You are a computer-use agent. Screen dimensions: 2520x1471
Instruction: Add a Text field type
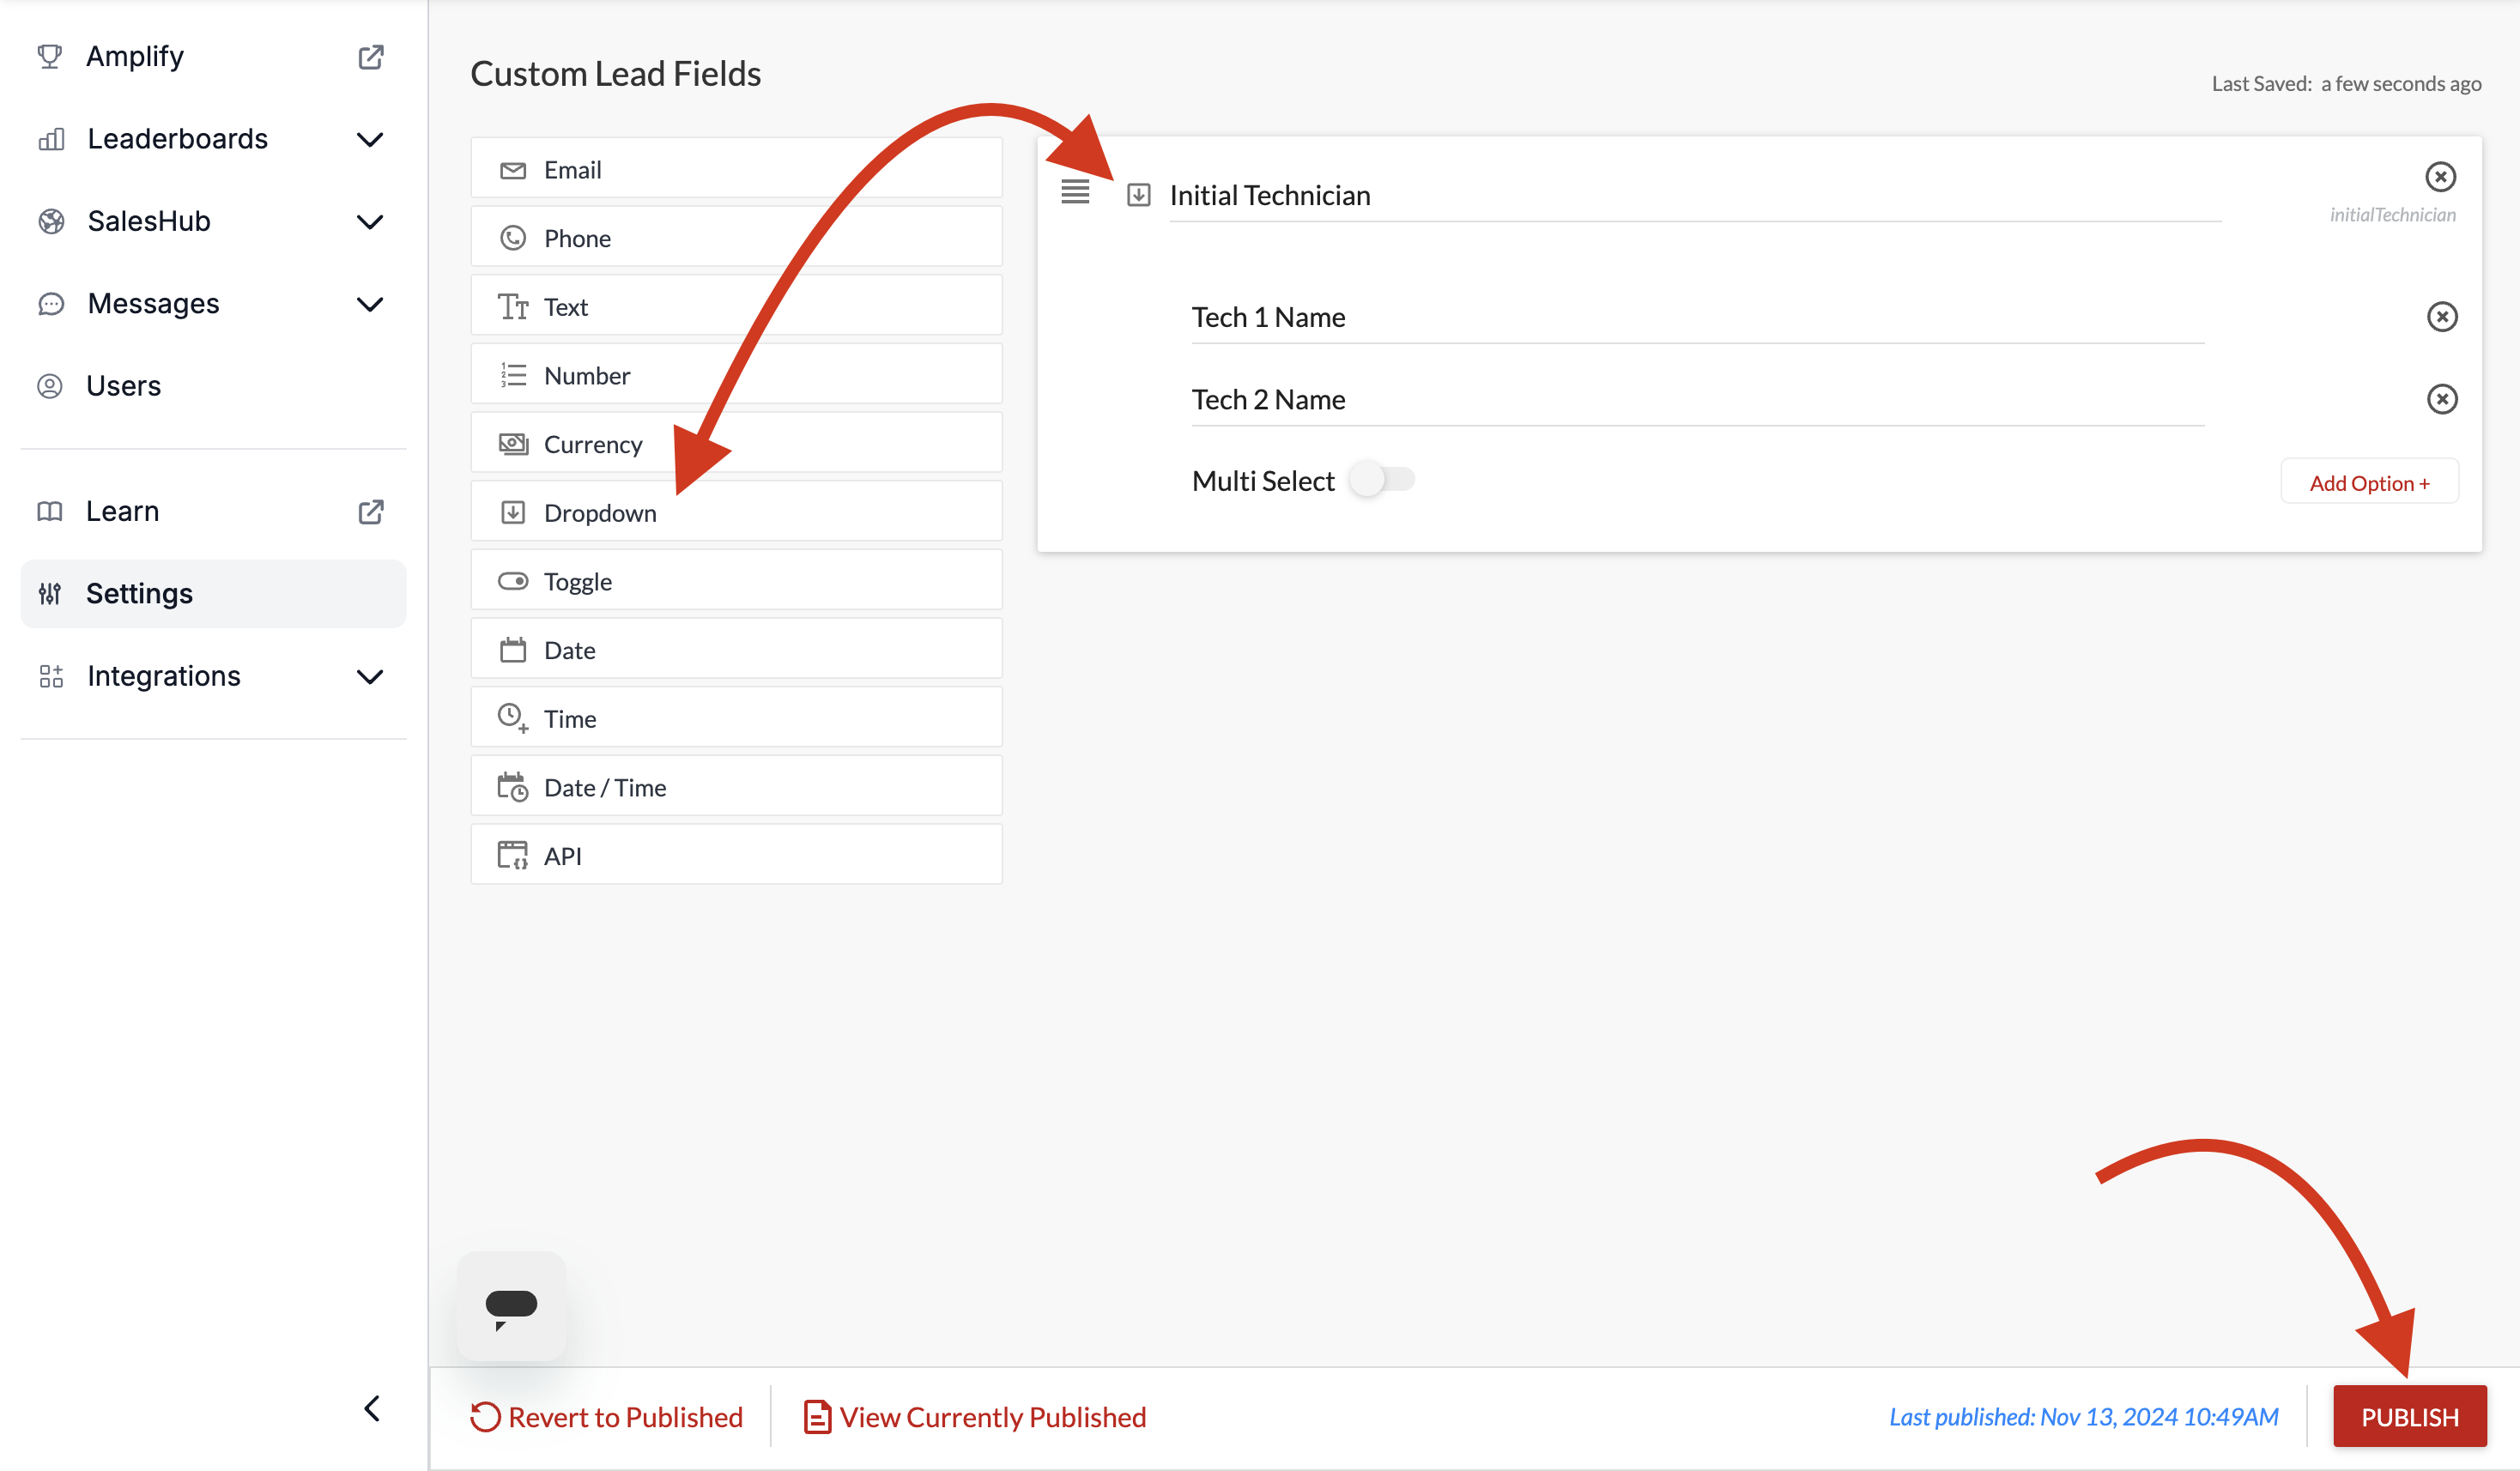(x=736, y=305)
